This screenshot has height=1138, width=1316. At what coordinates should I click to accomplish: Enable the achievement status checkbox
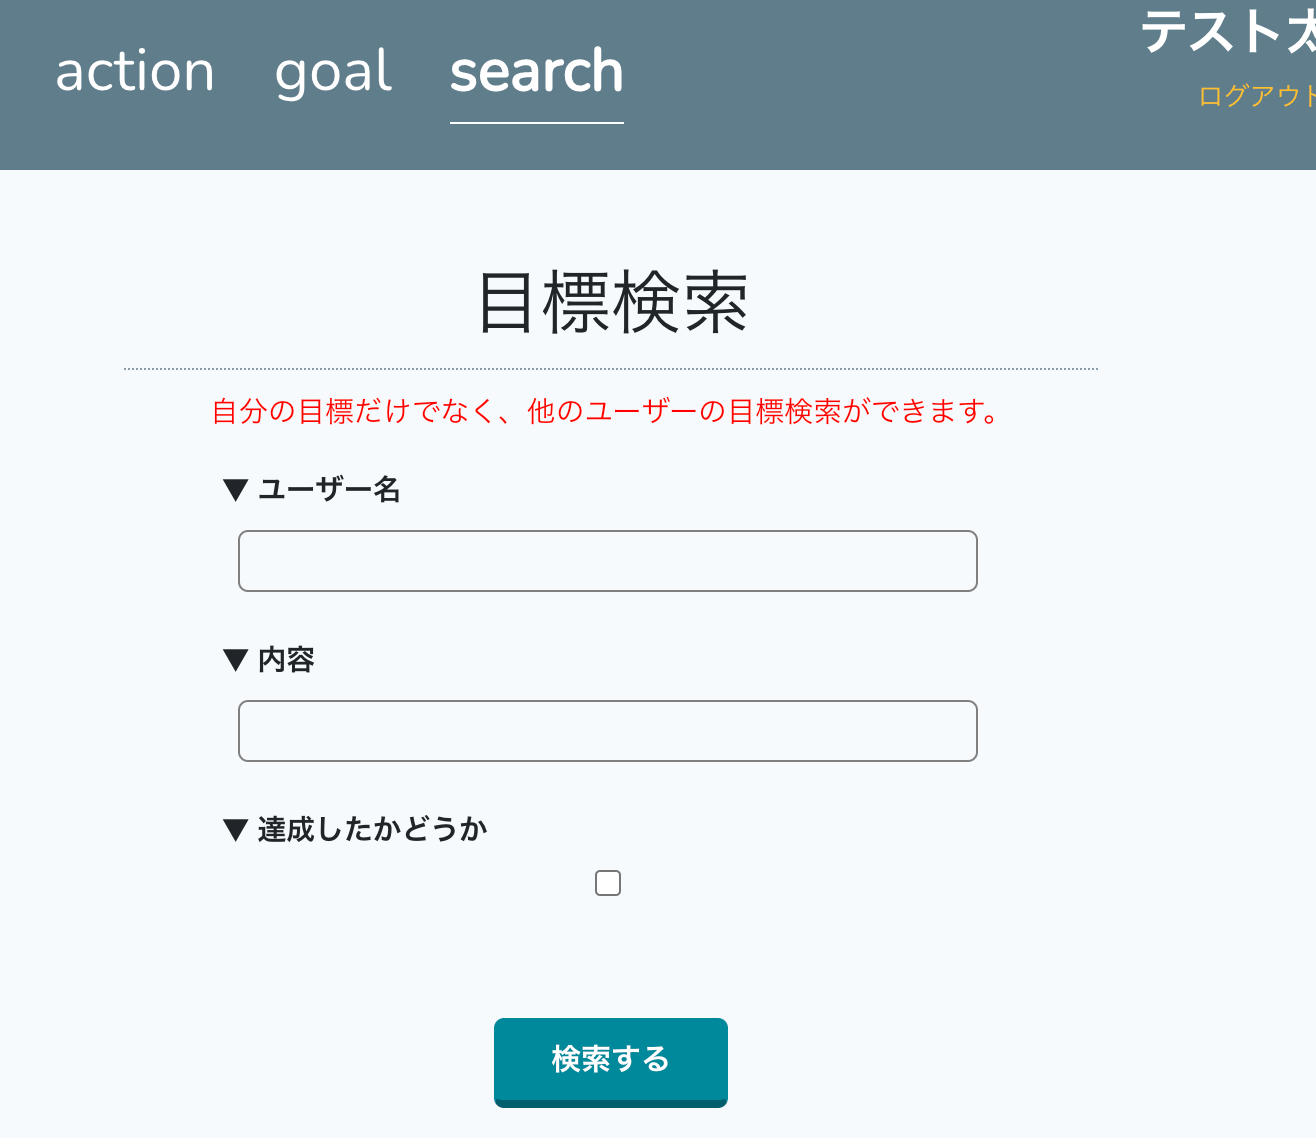pos(607,882)
